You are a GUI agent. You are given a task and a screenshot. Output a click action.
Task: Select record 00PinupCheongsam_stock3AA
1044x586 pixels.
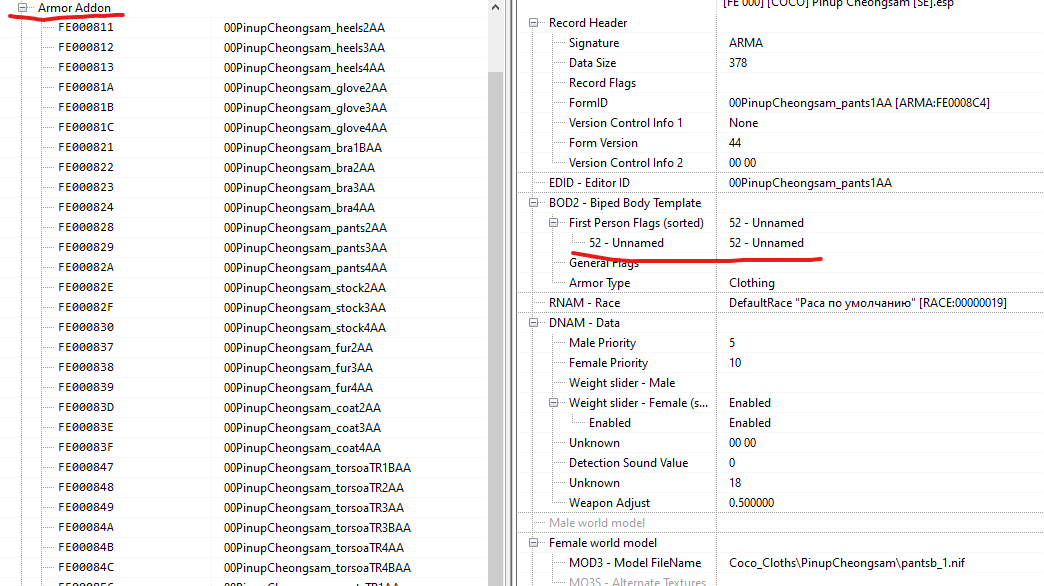coord(305,308)
